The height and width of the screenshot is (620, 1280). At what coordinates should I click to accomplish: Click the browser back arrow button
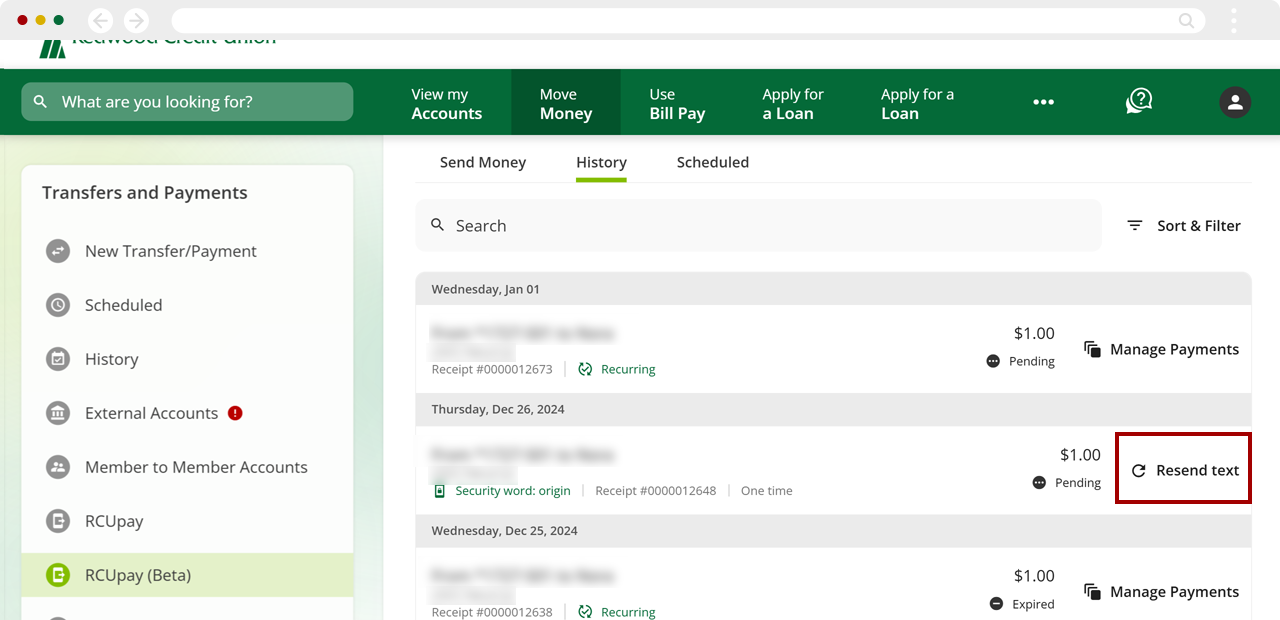pyautogui.click(x=100, y=20)
